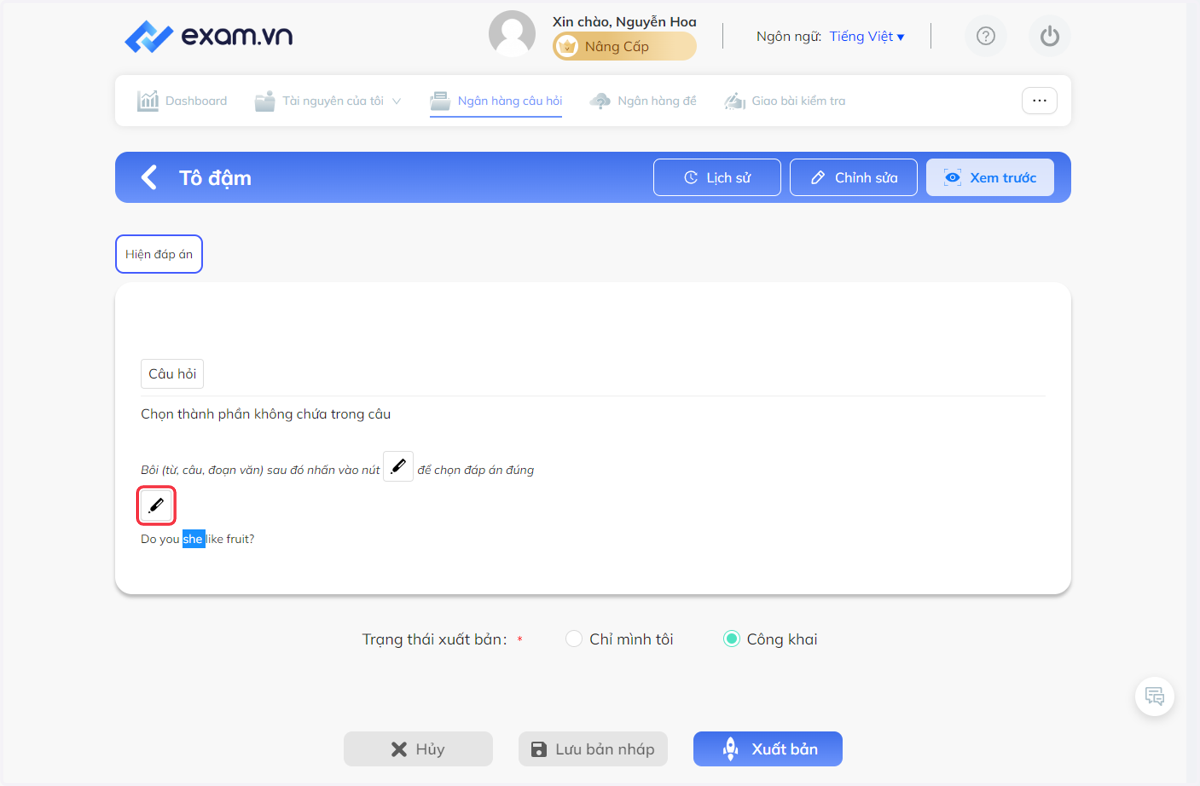Click the Hiện đáp án button
The image size is (1200, 786).
pyautogui.click(x=159, y=254)
